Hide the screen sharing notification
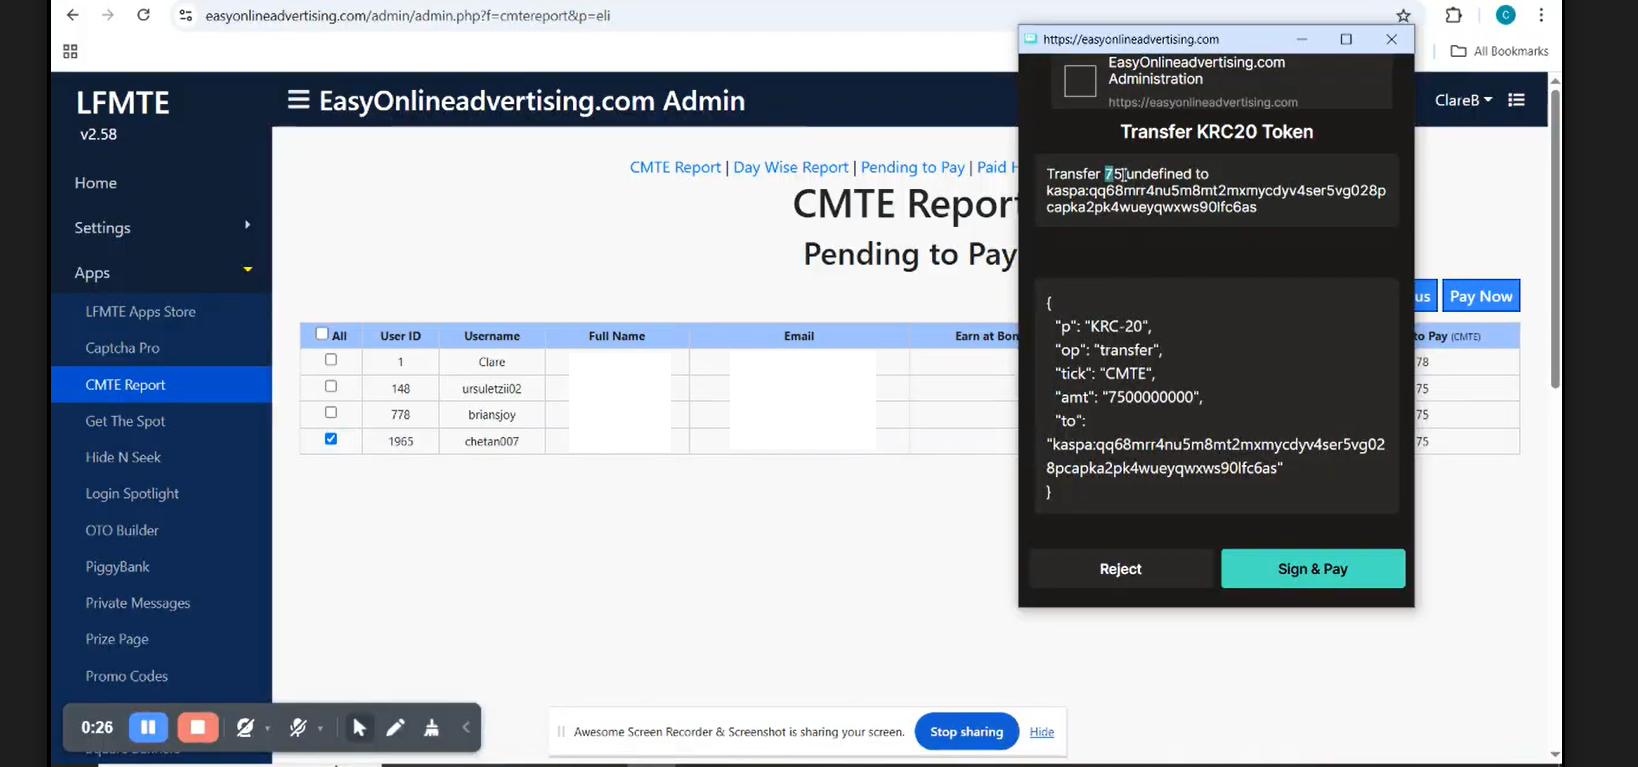Screen dimensions: 1638x767 [x=1042, y=732]
